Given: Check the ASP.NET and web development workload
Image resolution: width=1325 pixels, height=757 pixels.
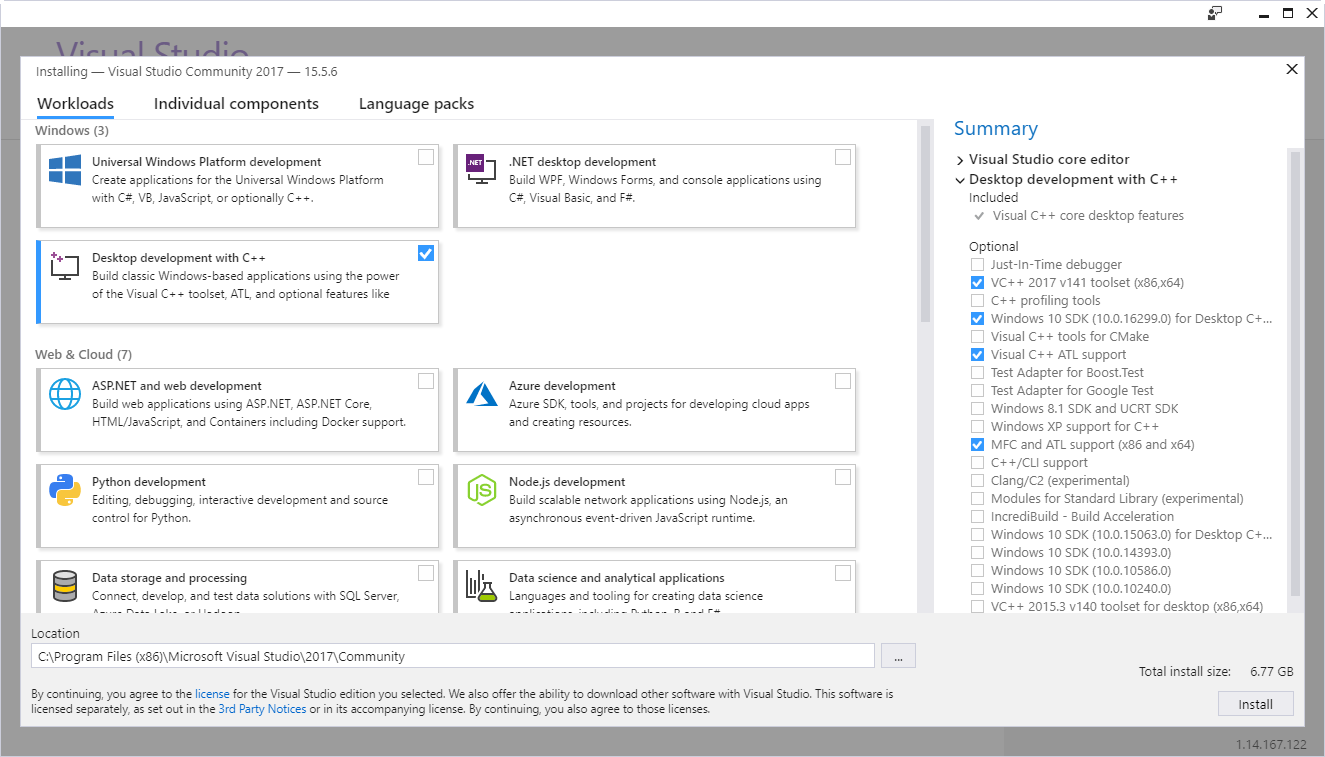Looking at the screenshot, I should [426, 381].
